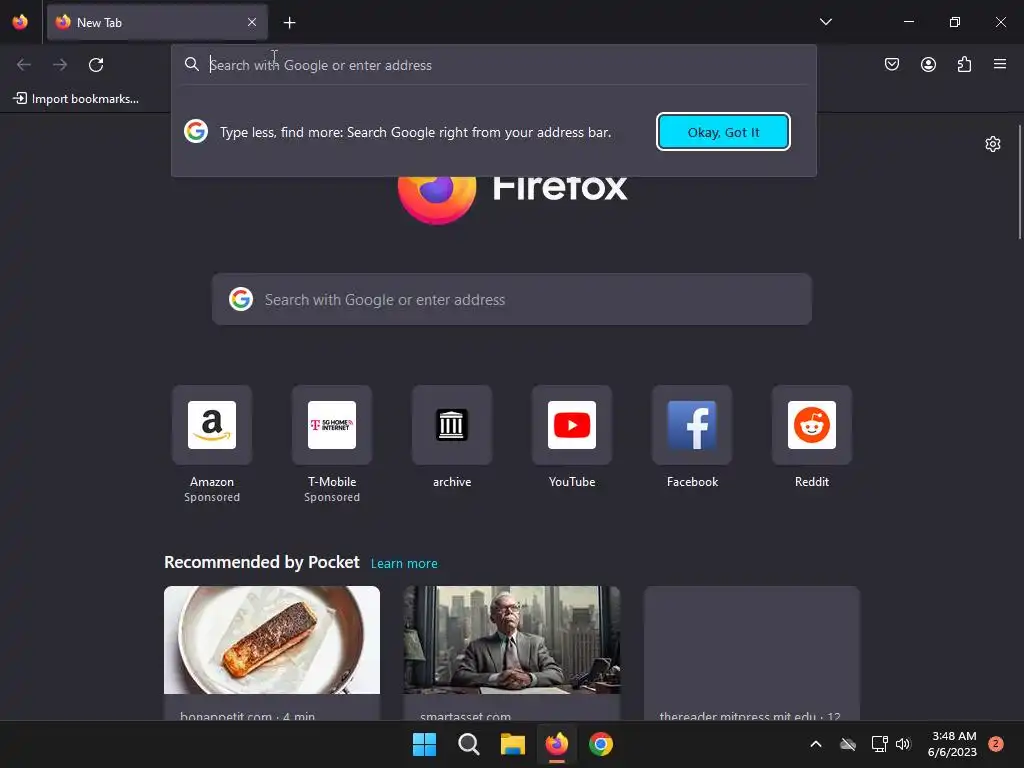Open Windows taskbar search

[468, 744]
